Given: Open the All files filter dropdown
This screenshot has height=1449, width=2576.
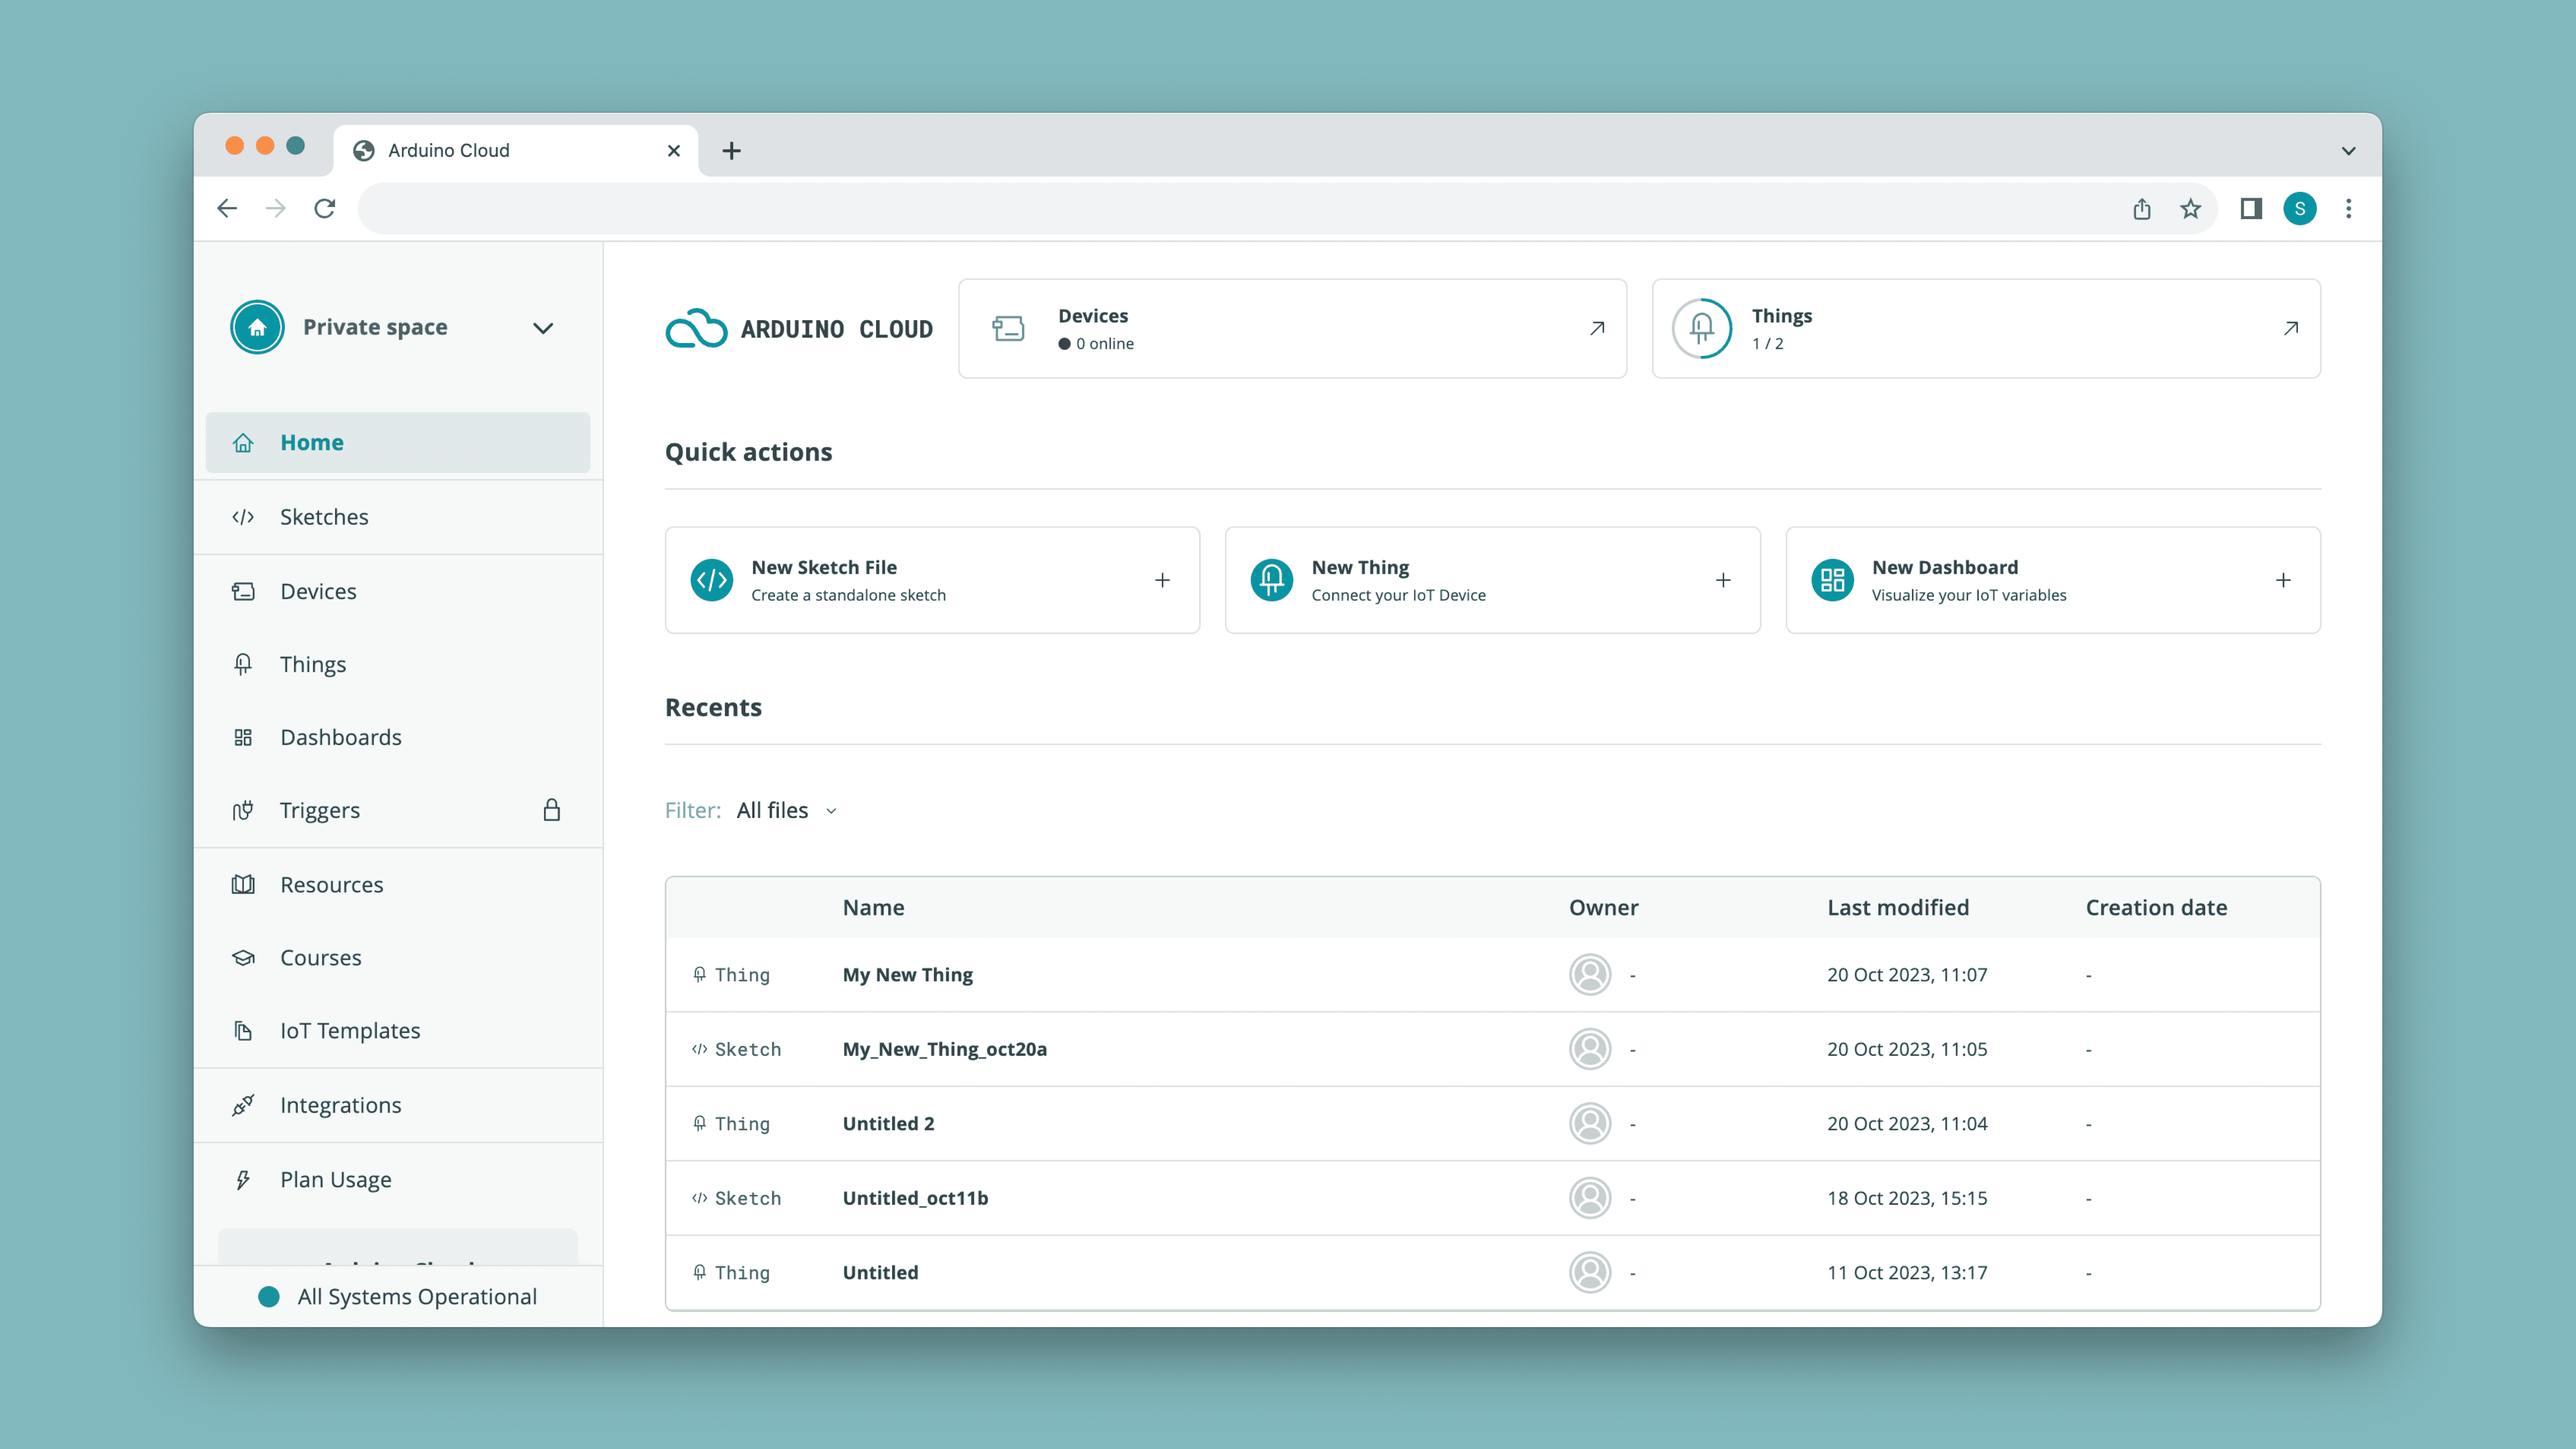Looking at the screenshot, I should [x=787, y=810].
